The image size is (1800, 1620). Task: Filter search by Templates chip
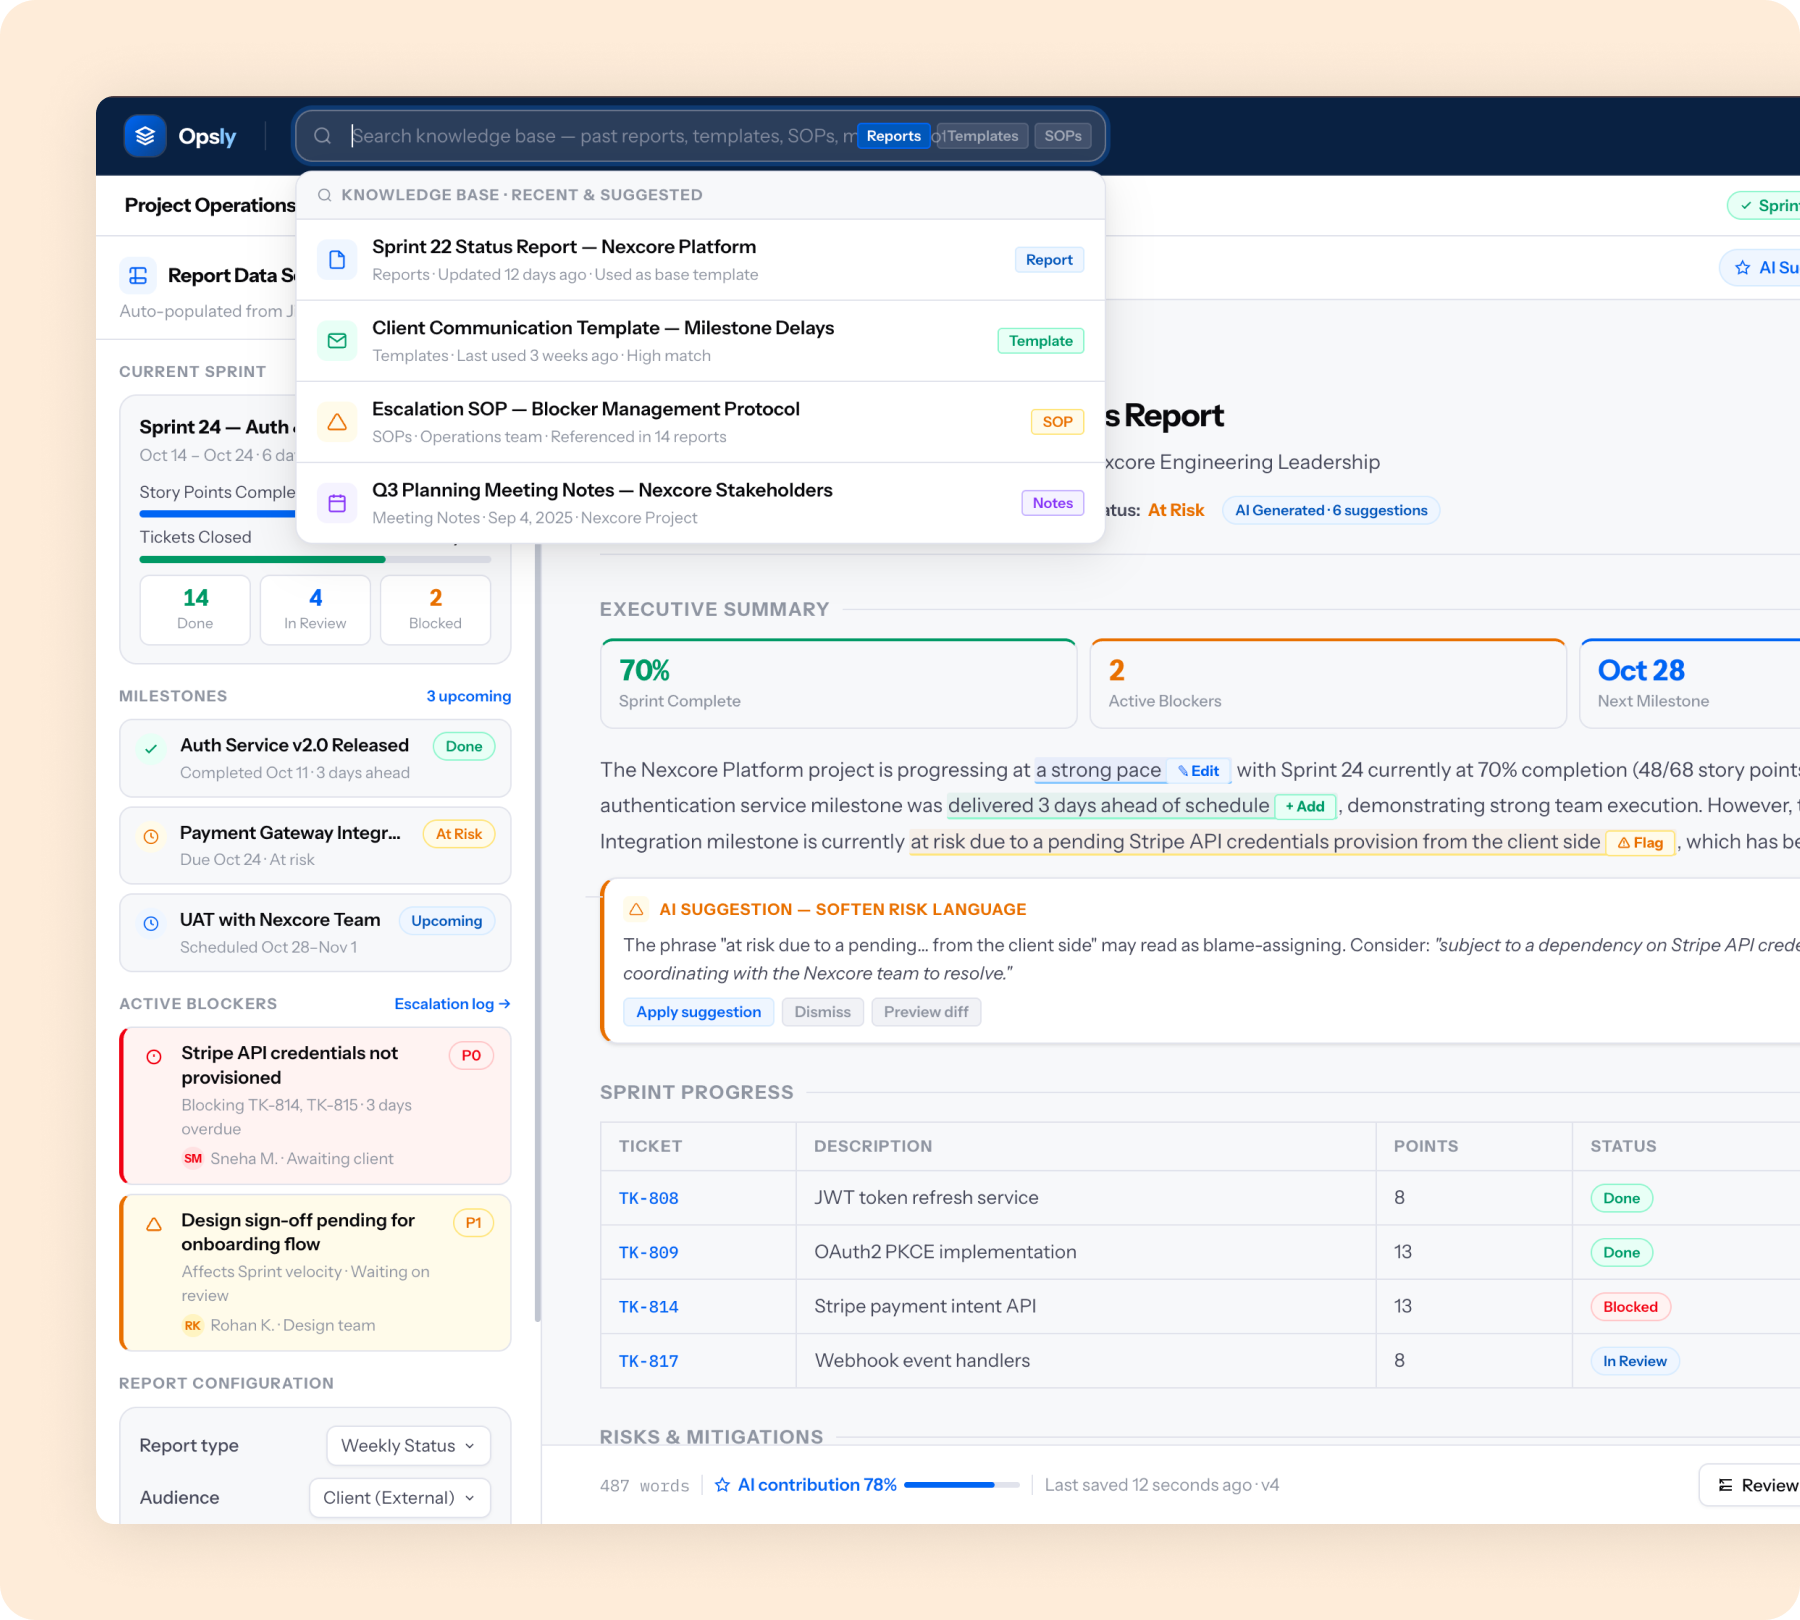pos(982,136)
